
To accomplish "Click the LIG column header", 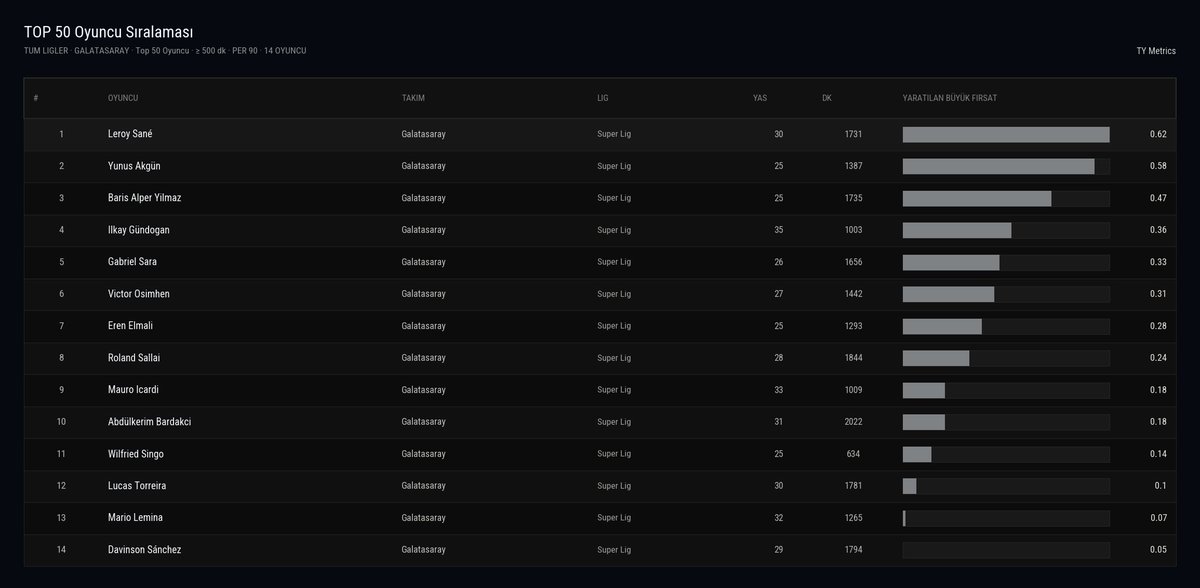I will (x=603, y=98).
